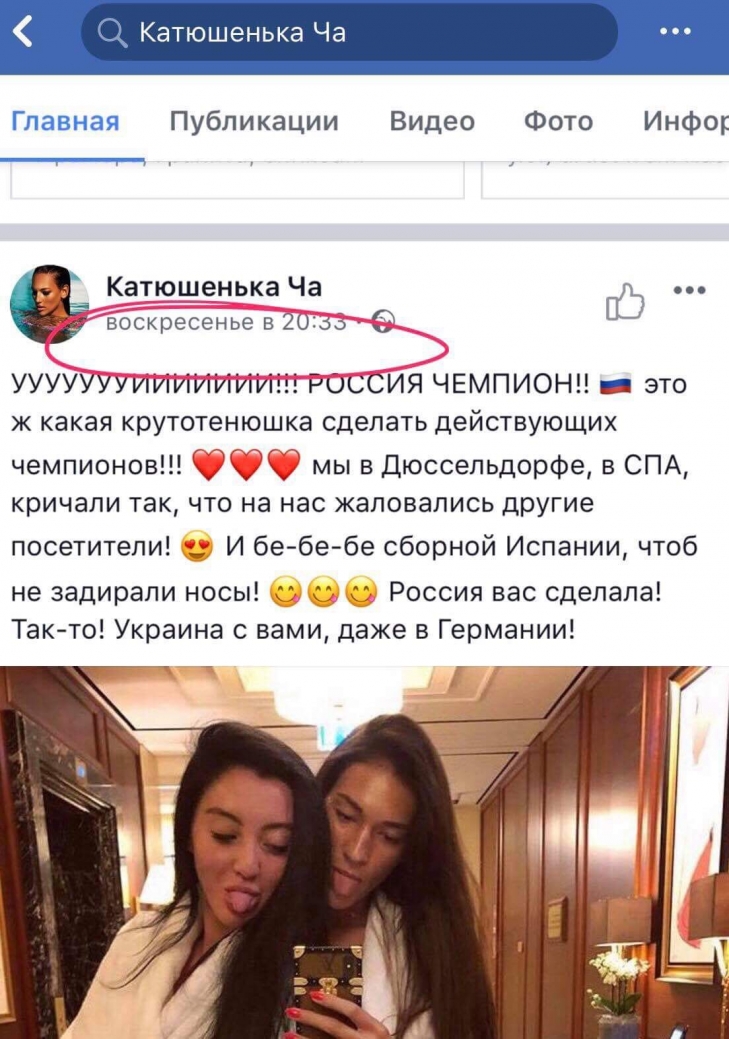Open the attached selfie photo
This screenshot has width=729, height=1039.
364,853
